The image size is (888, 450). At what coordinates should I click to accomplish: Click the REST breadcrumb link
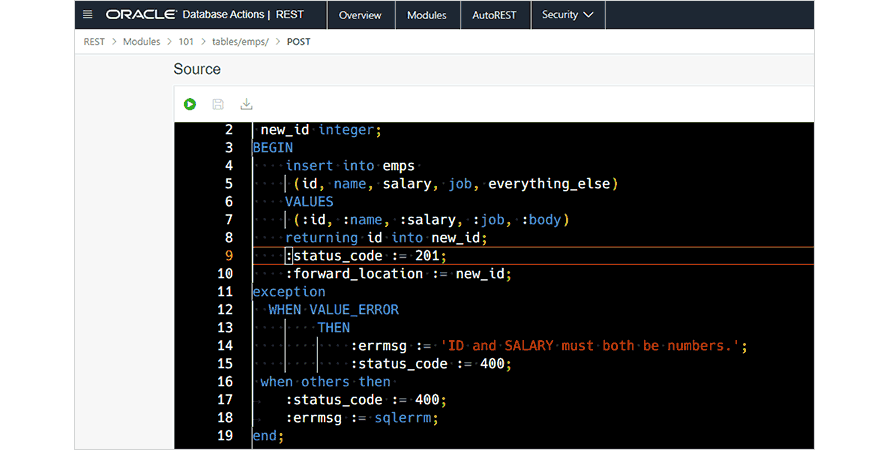pyautogui.click(x=94, y=41)
